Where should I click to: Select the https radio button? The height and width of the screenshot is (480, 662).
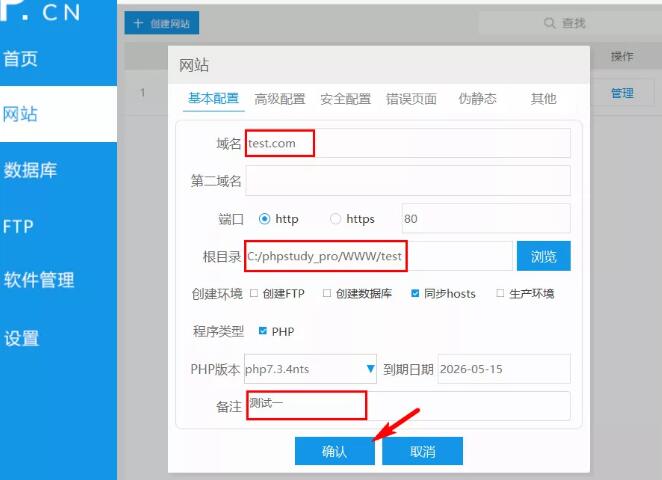pyautogui.click(x=335, y=219)
